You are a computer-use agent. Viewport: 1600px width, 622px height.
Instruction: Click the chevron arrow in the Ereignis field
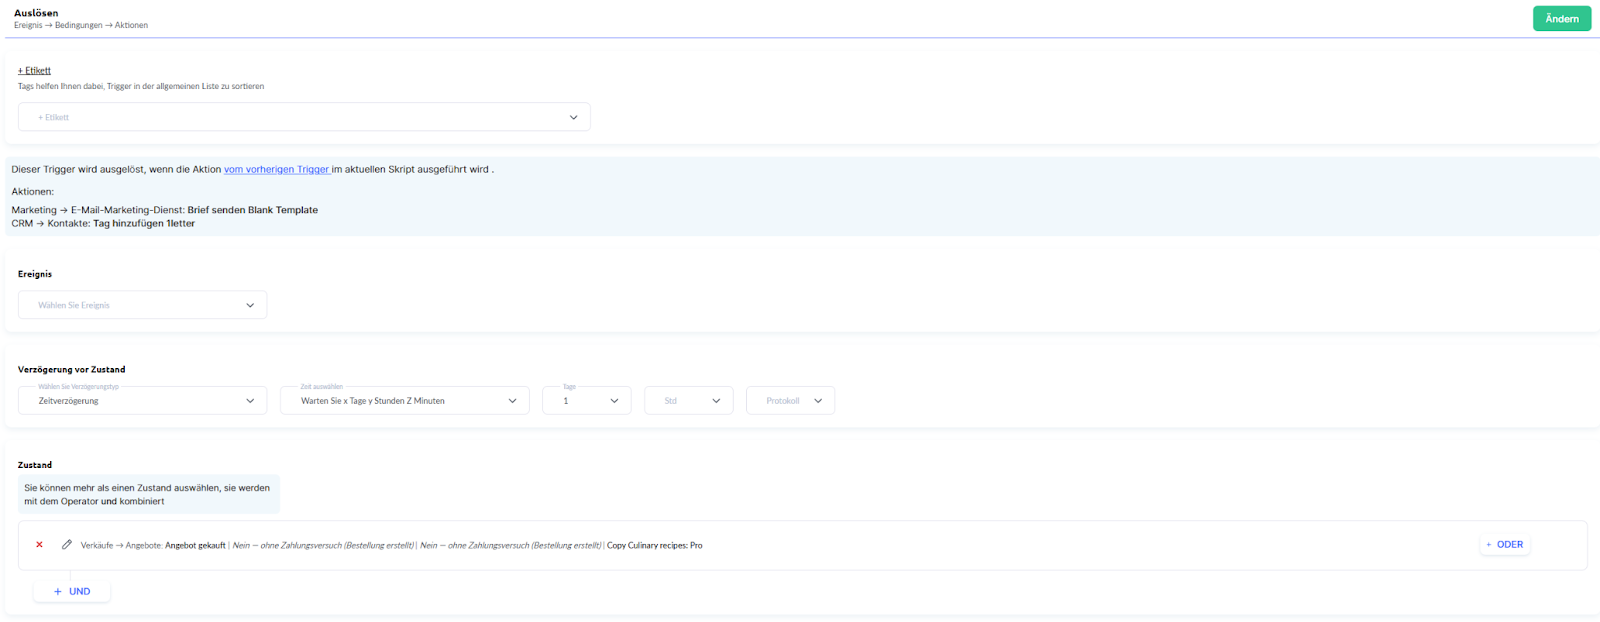coord(250,305)
